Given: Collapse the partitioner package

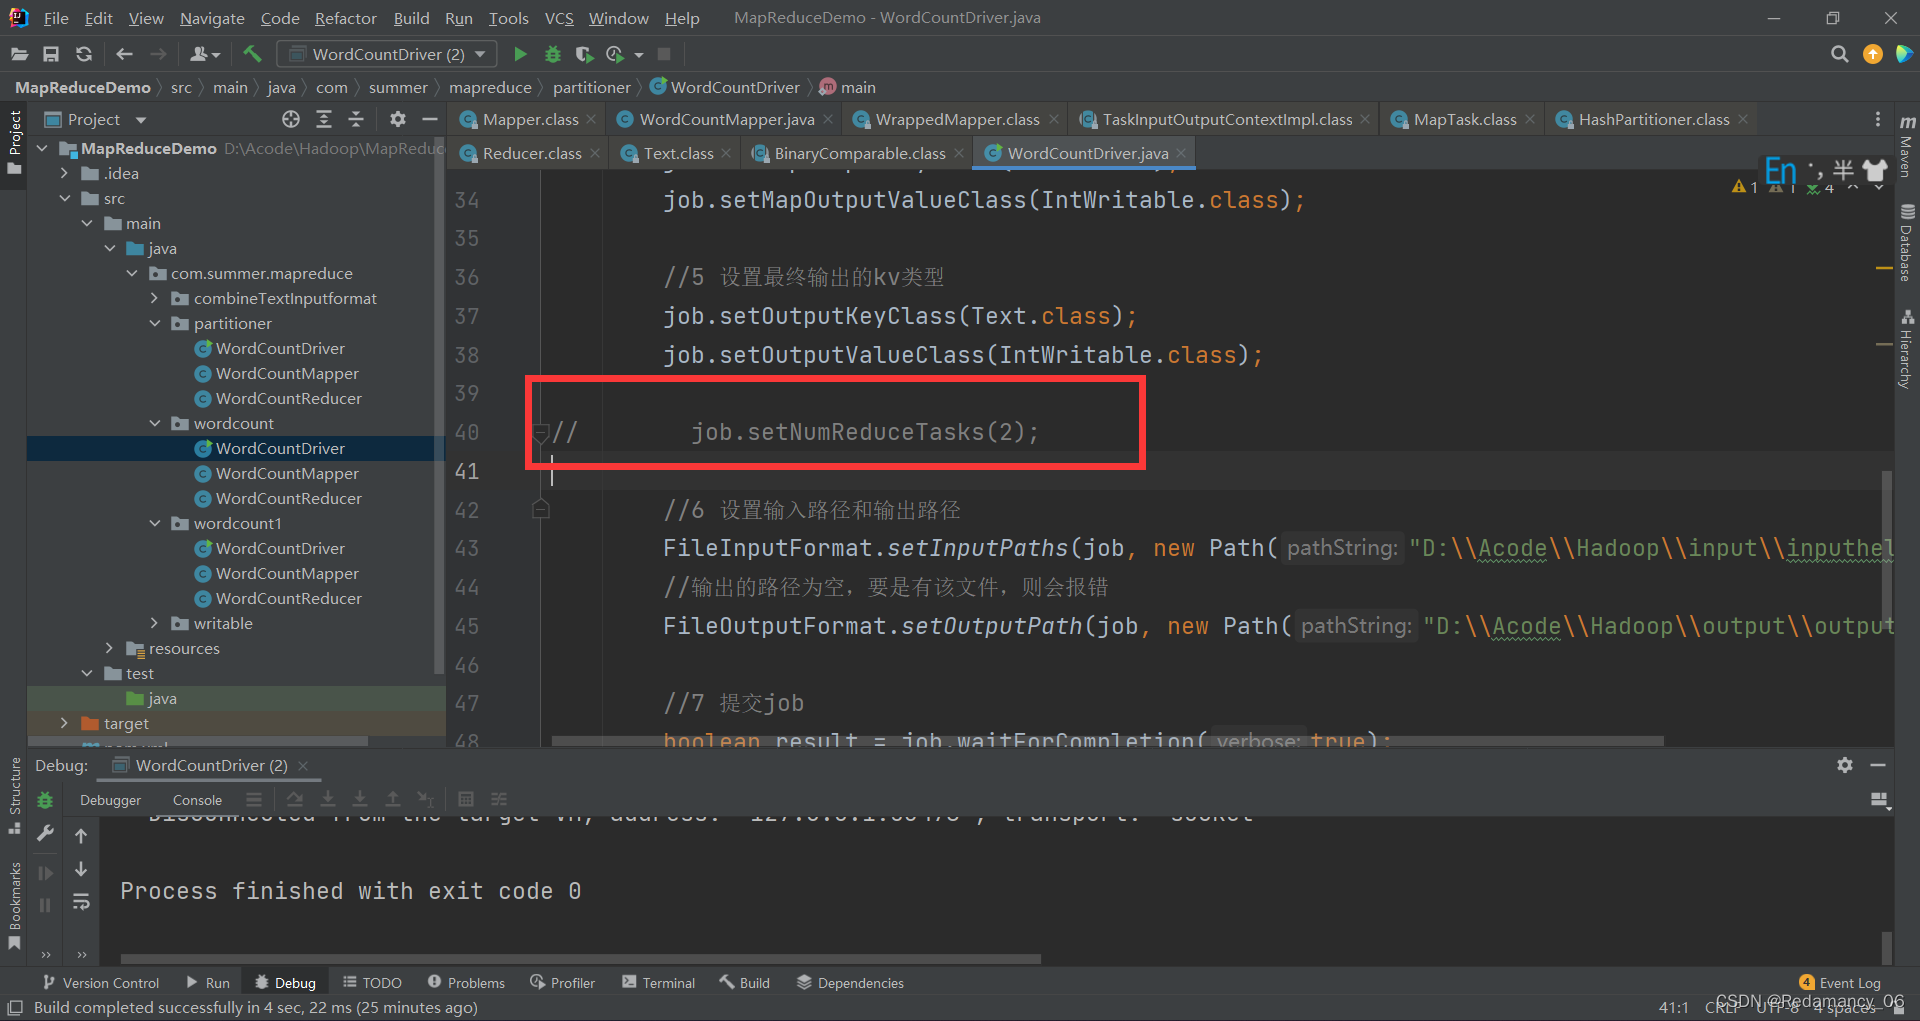Looking at the screenshot, I should point(154,323).
